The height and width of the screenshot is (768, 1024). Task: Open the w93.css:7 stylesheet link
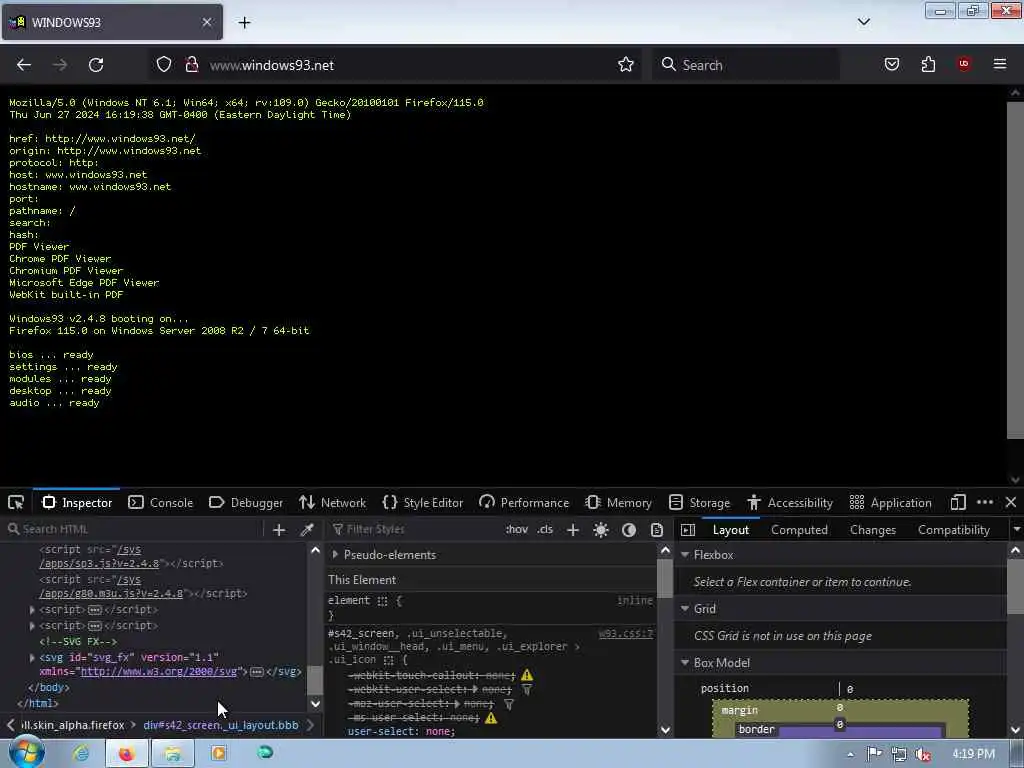[626, 633]
